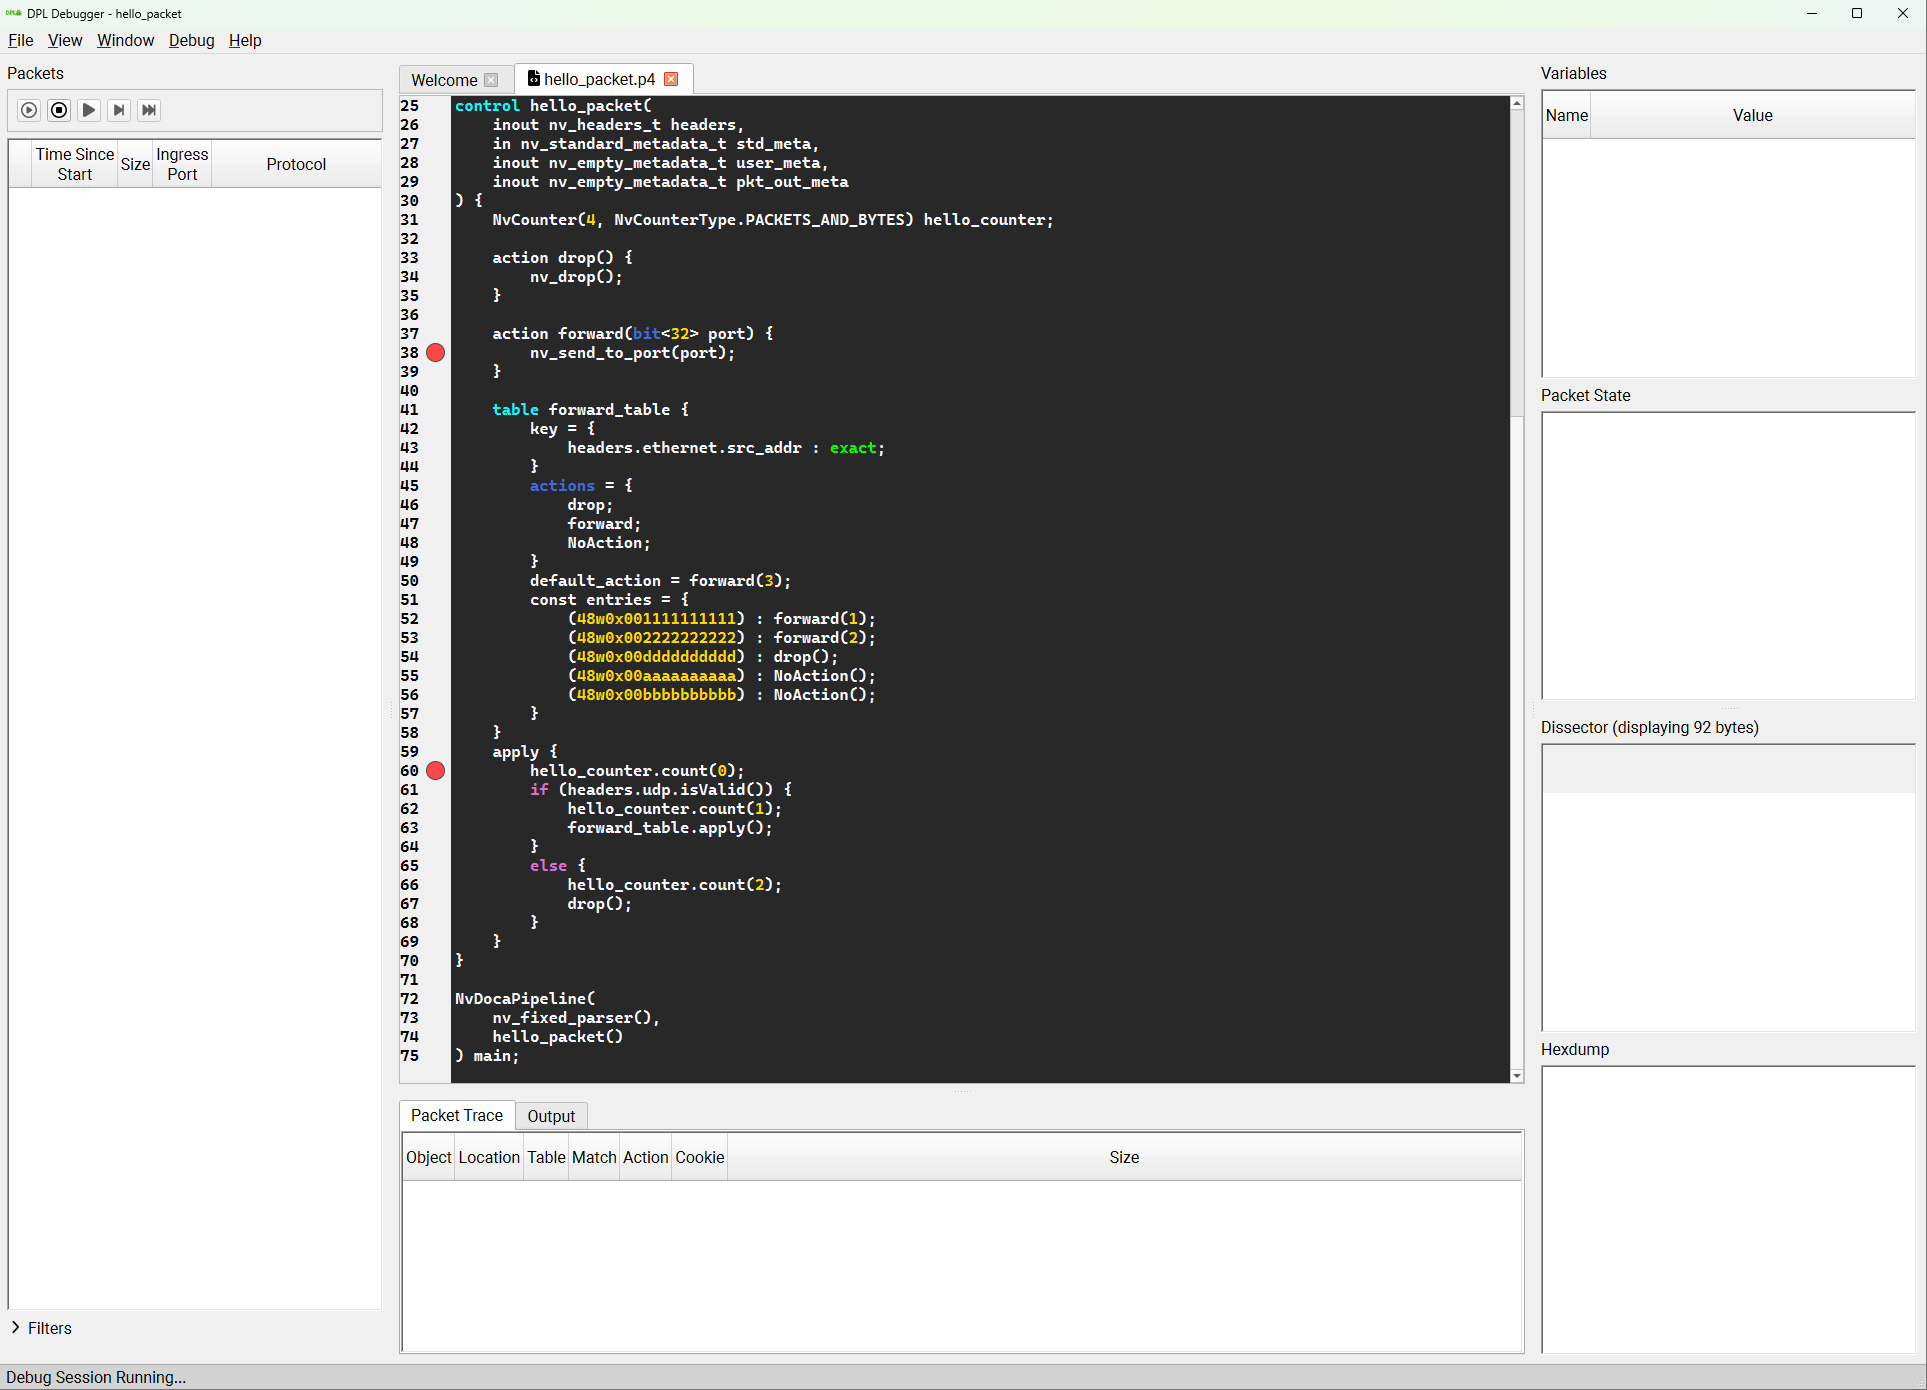Toggle the breakpoint on line 60
The image size is (1927, 1390).
tap(436, 771)
